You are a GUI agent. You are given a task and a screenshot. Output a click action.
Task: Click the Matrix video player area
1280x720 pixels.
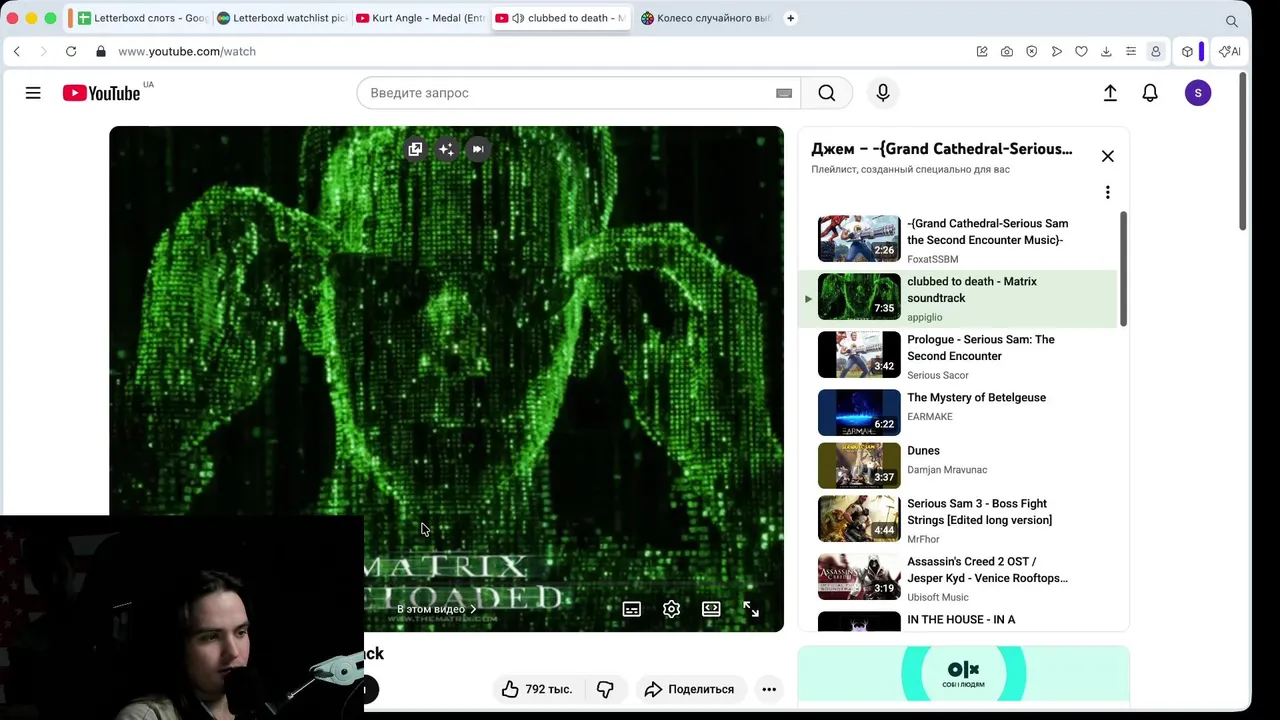[x=446, y=378]
